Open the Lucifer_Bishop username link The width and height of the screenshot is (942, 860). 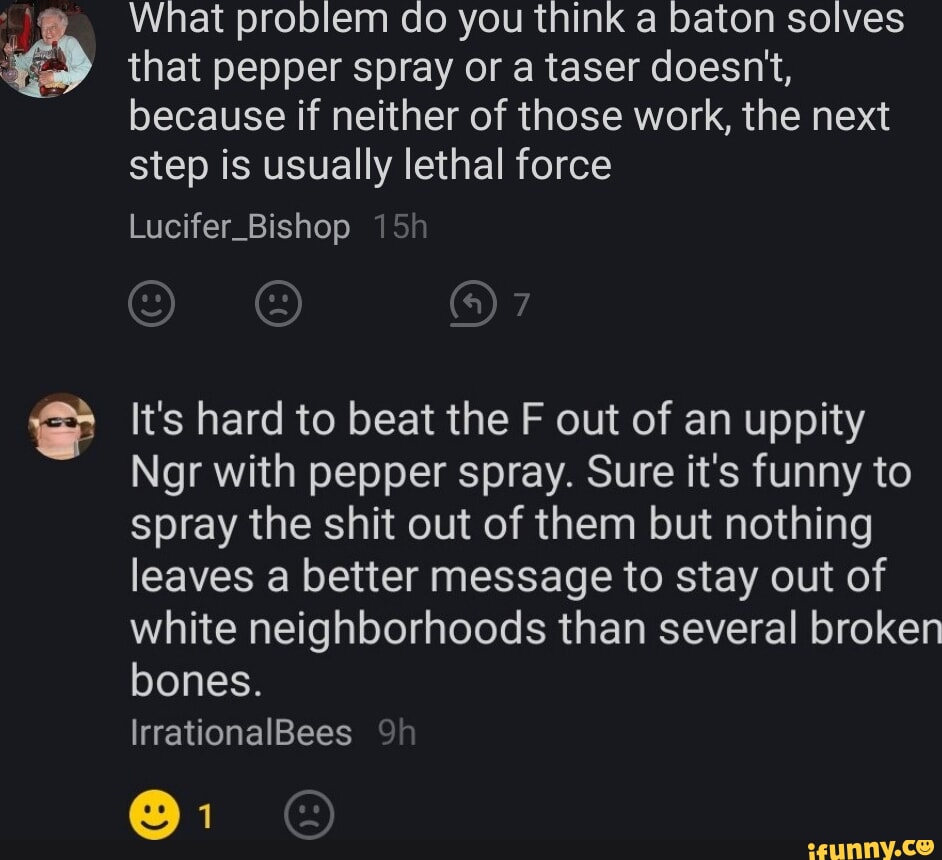pyautogui.click(x=239, y=228)
